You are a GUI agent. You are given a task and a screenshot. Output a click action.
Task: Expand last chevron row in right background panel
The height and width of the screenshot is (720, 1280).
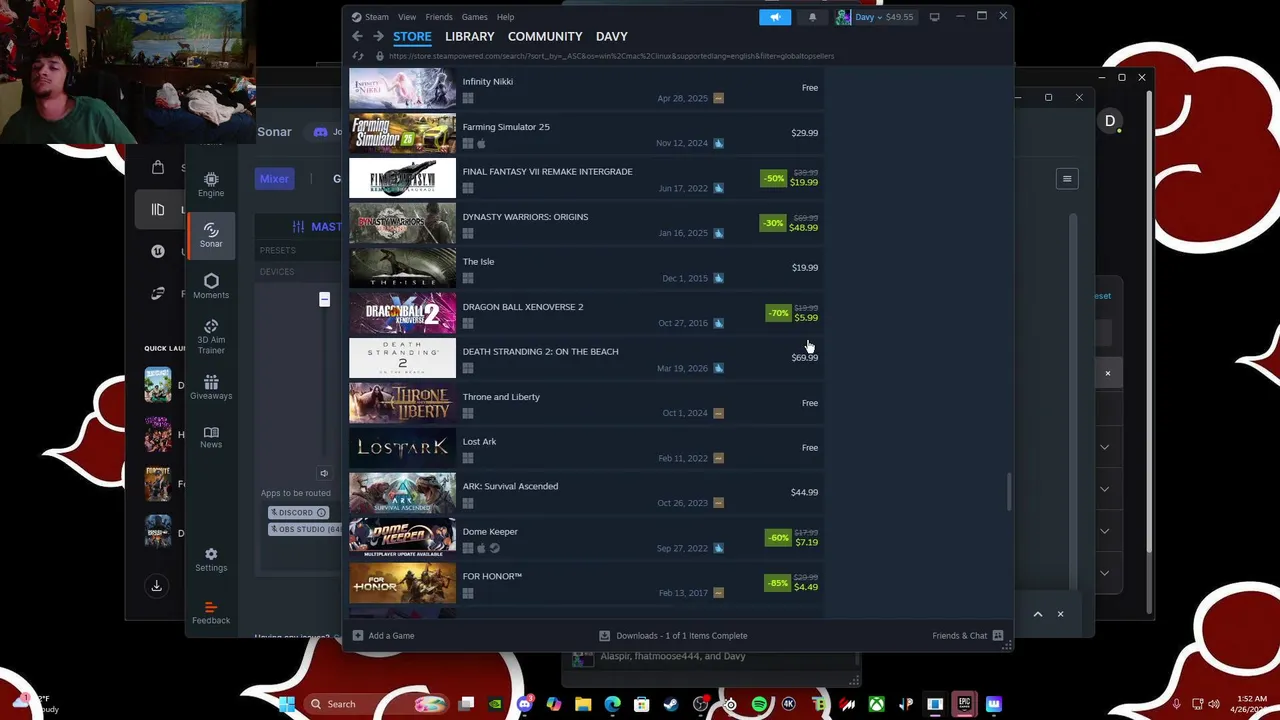pyautogui.click(x=1104, y=573)
